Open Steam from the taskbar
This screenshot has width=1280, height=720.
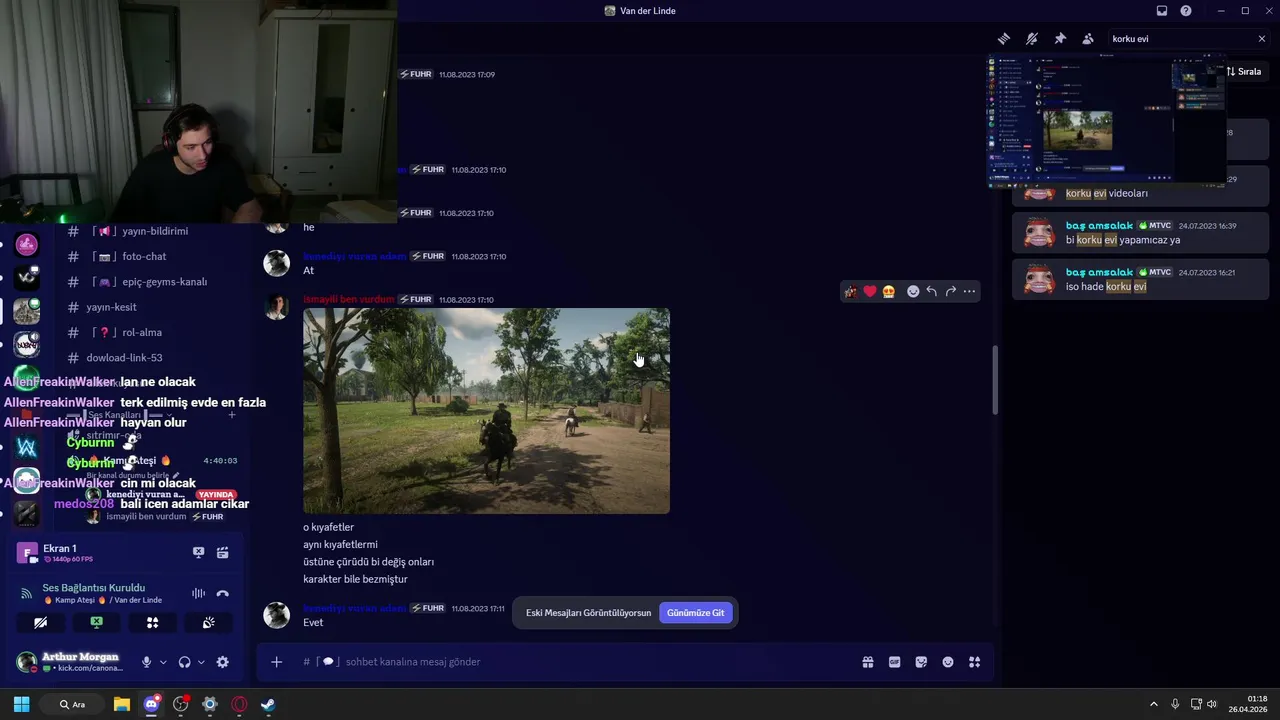coord(268,704)
